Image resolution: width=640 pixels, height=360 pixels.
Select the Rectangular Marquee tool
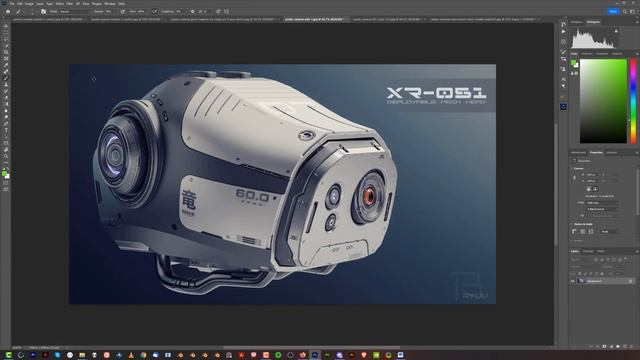click(6, 32)
